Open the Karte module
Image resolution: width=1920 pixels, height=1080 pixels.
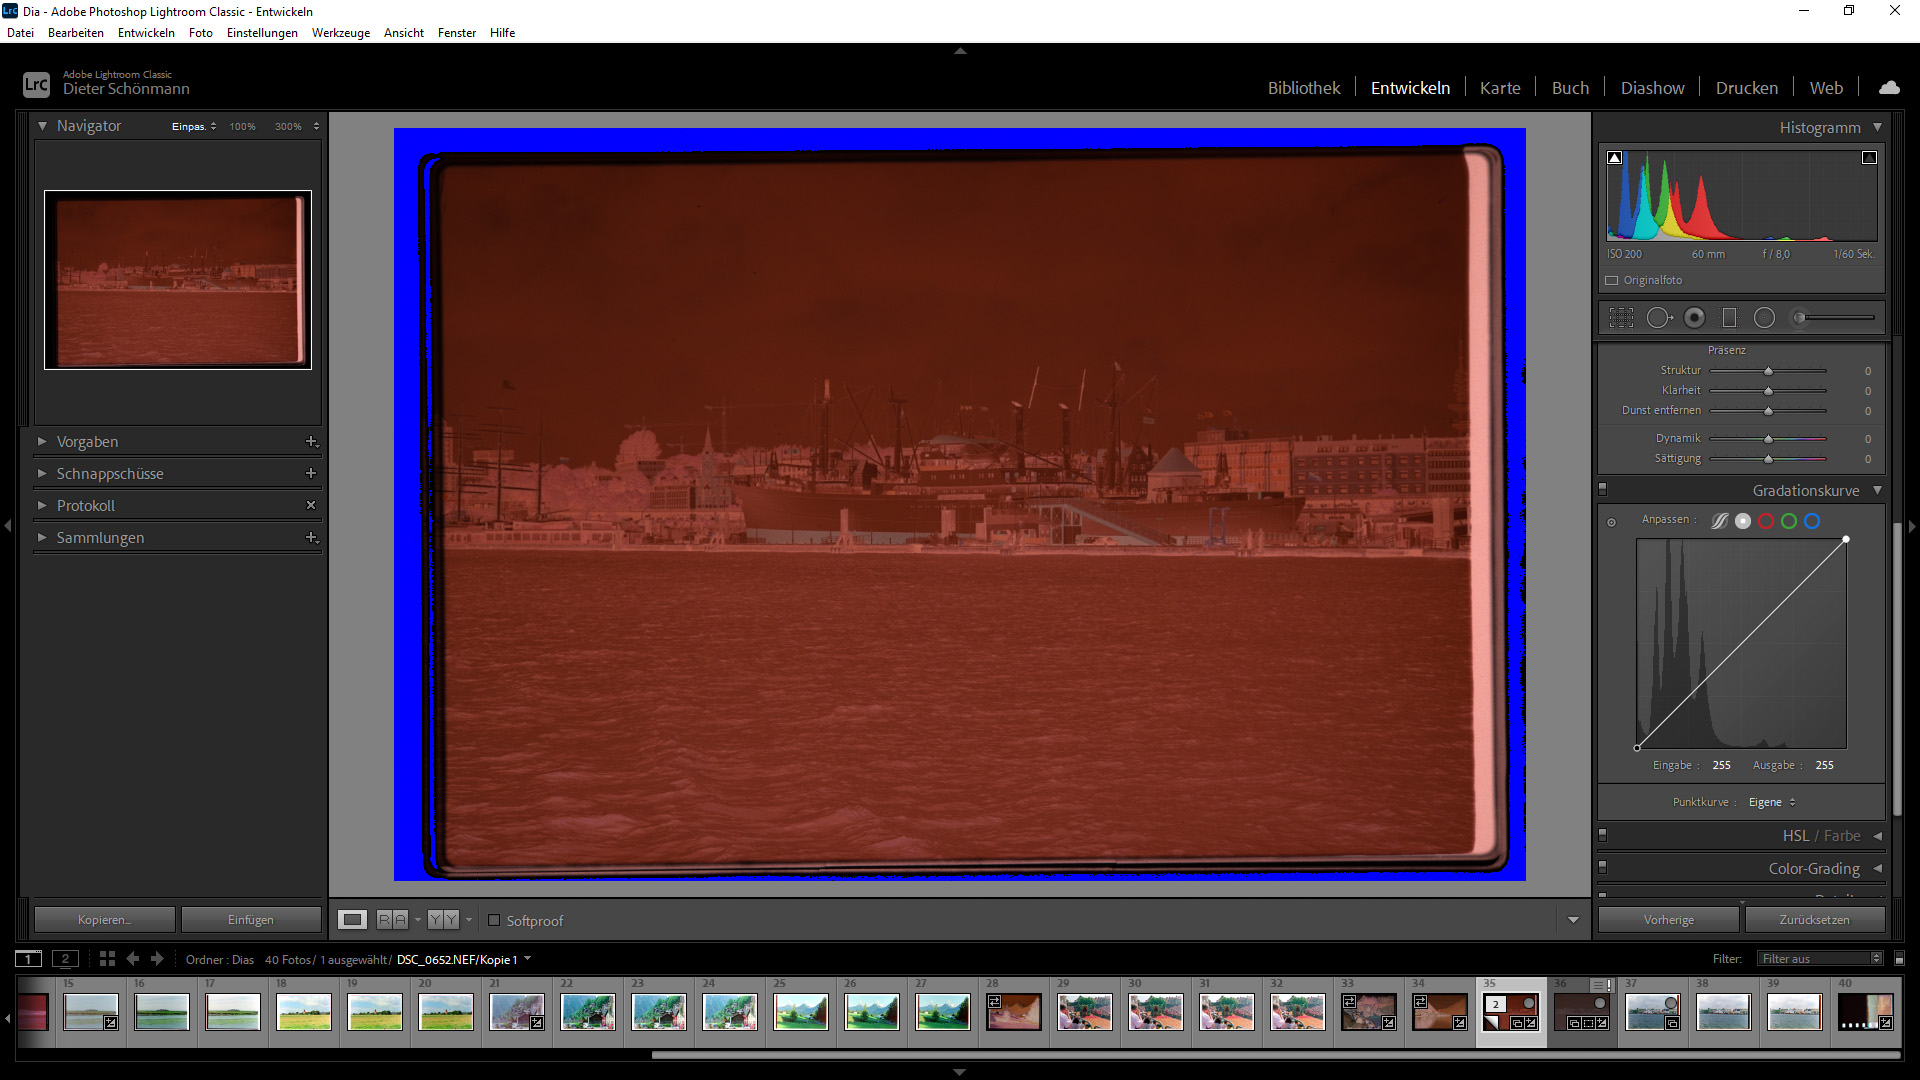pyautogui.click(x=1500, y=88)
